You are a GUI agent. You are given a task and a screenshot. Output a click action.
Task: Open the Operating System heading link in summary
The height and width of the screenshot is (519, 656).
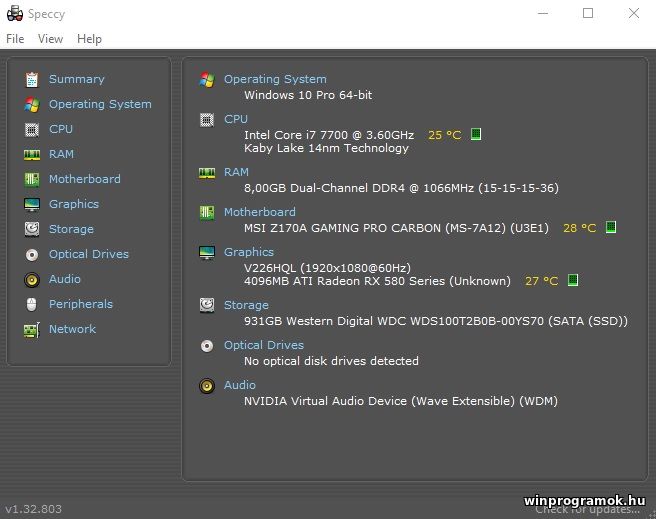275,79
